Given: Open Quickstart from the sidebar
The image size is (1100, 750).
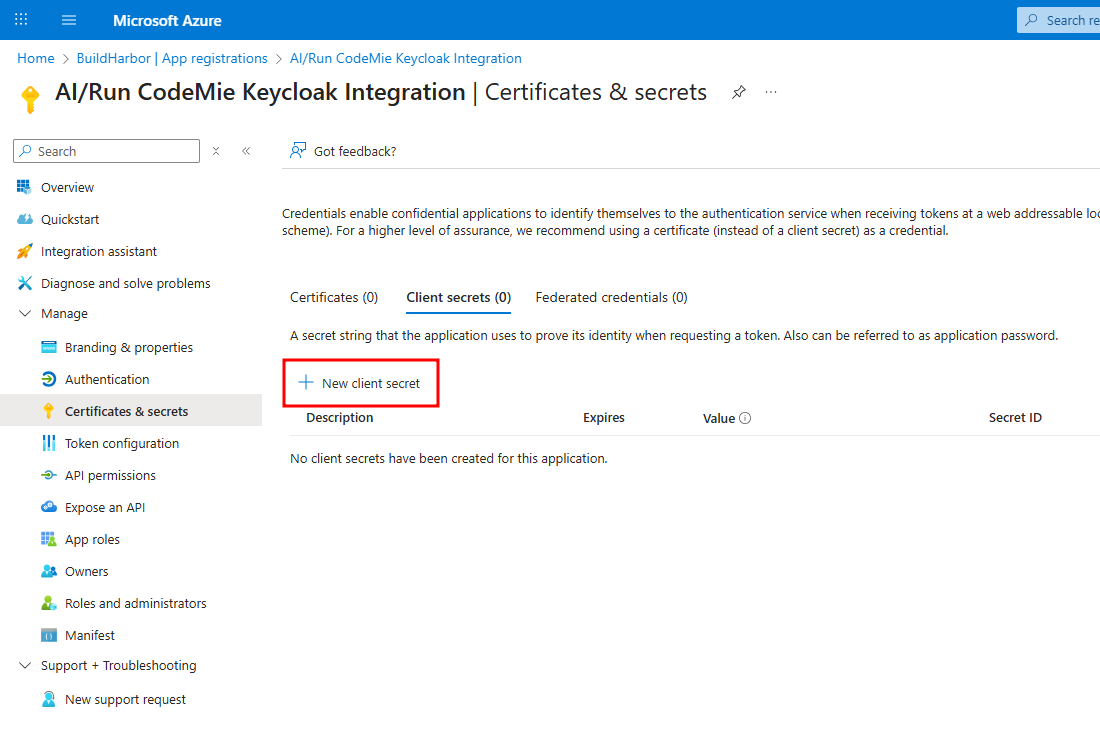Looking at the screenshot, I should [69, 219].
